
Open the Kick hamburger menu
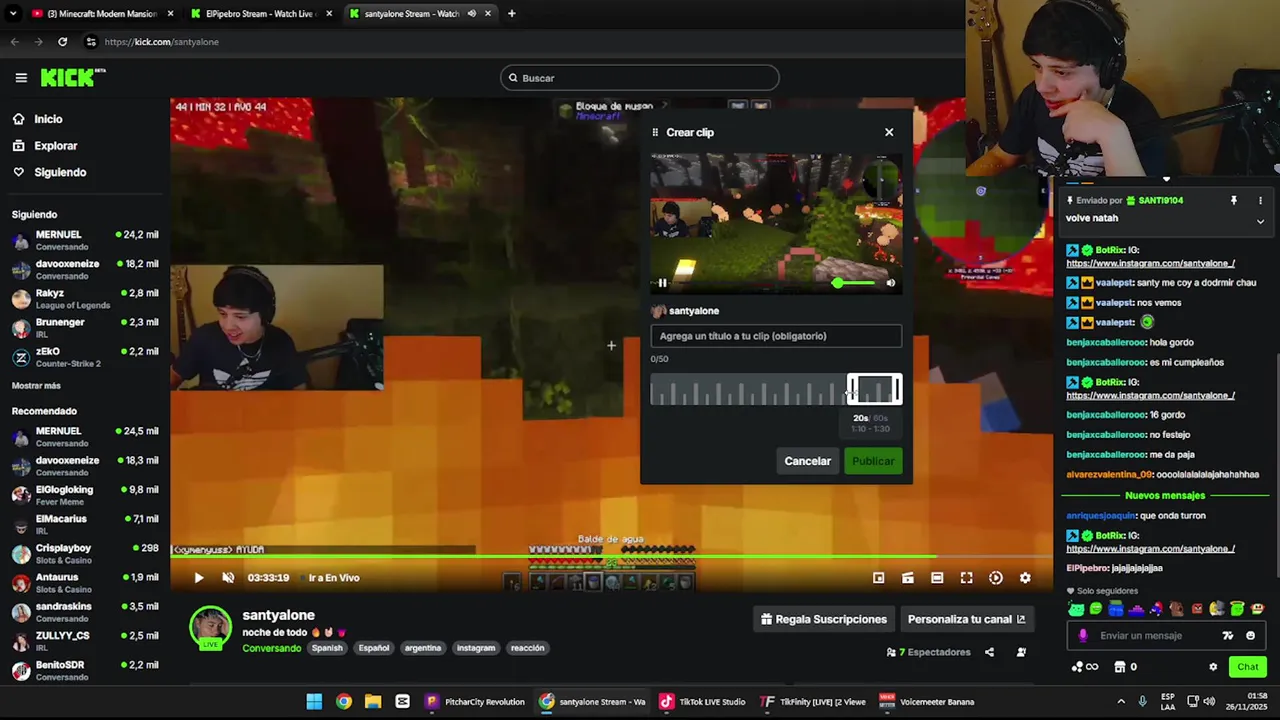[21, 78]
